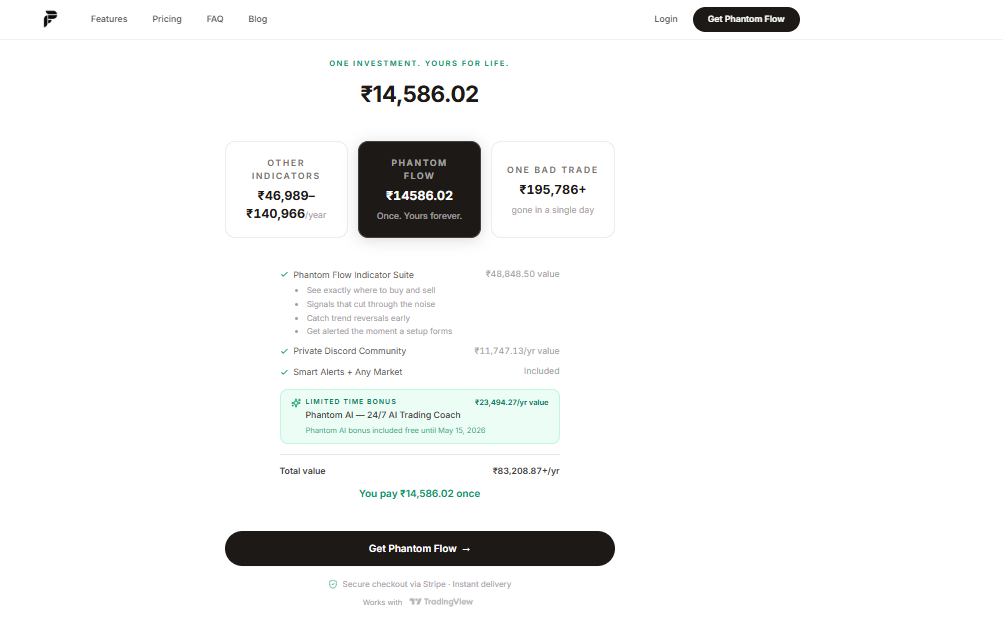Select the One Bad Trade card

click(553, 189)
